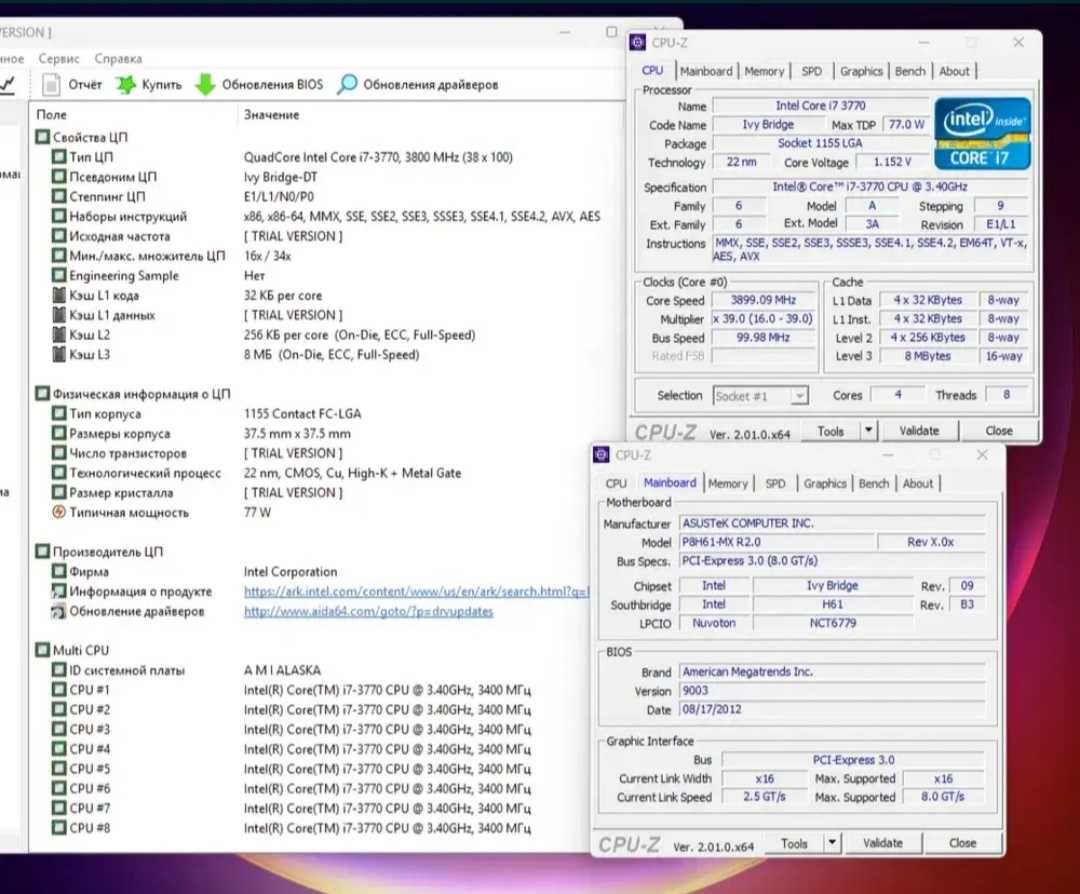Click Close button in CPU-Z Mainboard window
The width and height of the screenshot is (1080, 894).
click(962, 843)
